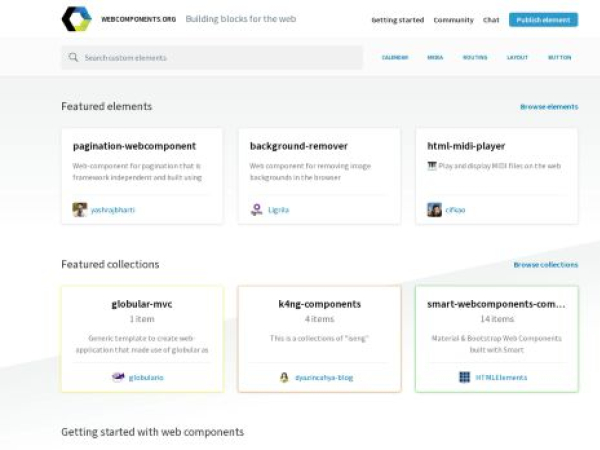Click the WEBCOMPONENTS.ORG site name
This screenshot has height=450, width=600.
click(139, 19)
